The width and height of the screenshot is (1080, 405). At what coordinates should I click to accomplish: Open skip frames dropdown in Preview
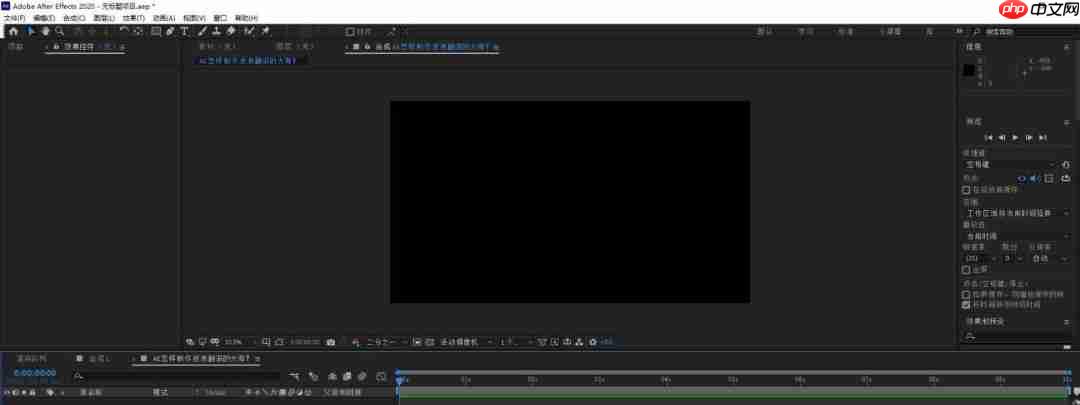pyautogui.click(x=1012, y=258)
